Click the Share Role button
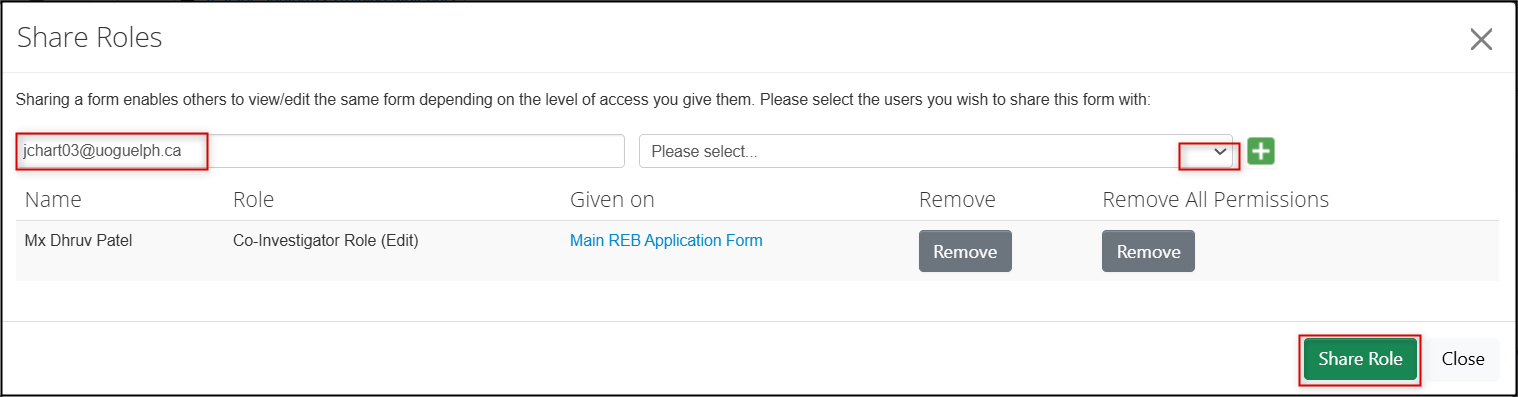This screenshot has width=1518, height=397. pyautogui.click(x=1360, y=359)
